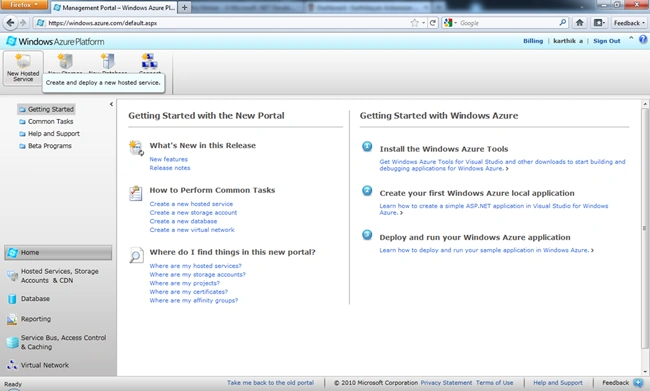Image resolution: width=650 pixels, height=391 pixels.
Task: Click Where are my affinity groups link
Action: (x=194, y=301)
